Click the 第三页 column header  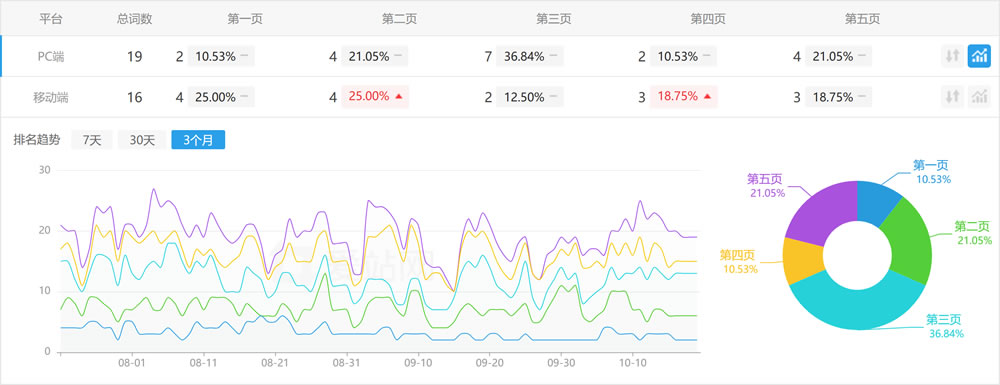[554, 18]
